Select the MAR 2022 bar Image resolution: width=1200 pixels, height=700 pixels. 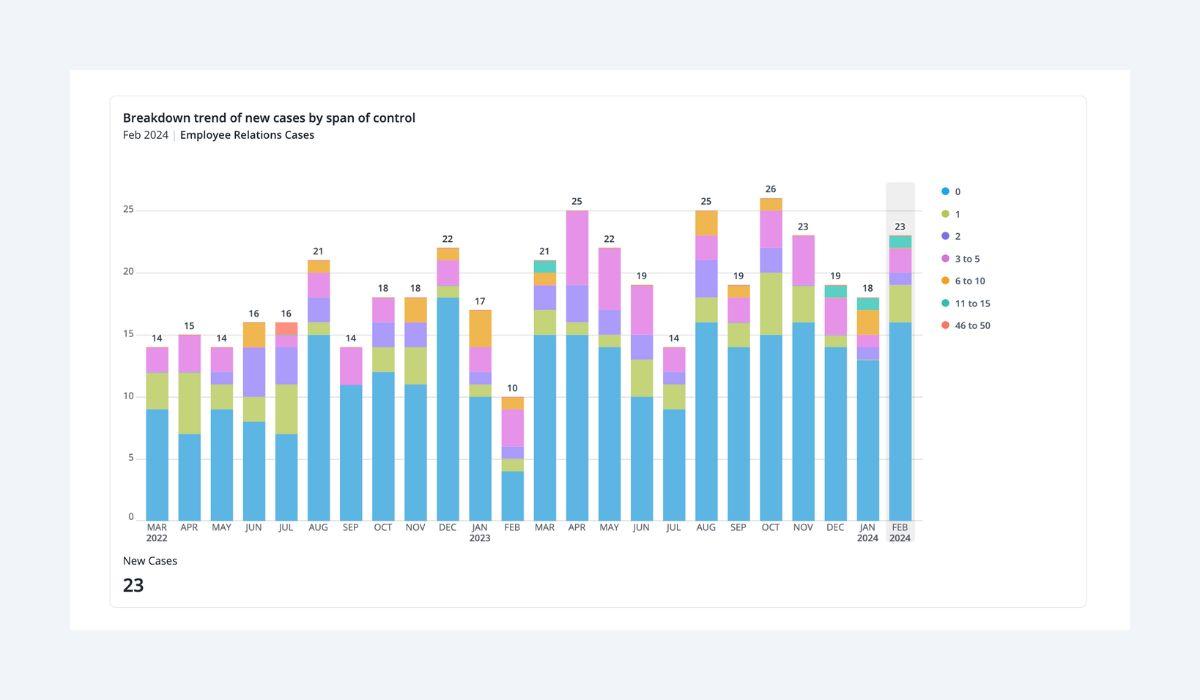(157, 434)
